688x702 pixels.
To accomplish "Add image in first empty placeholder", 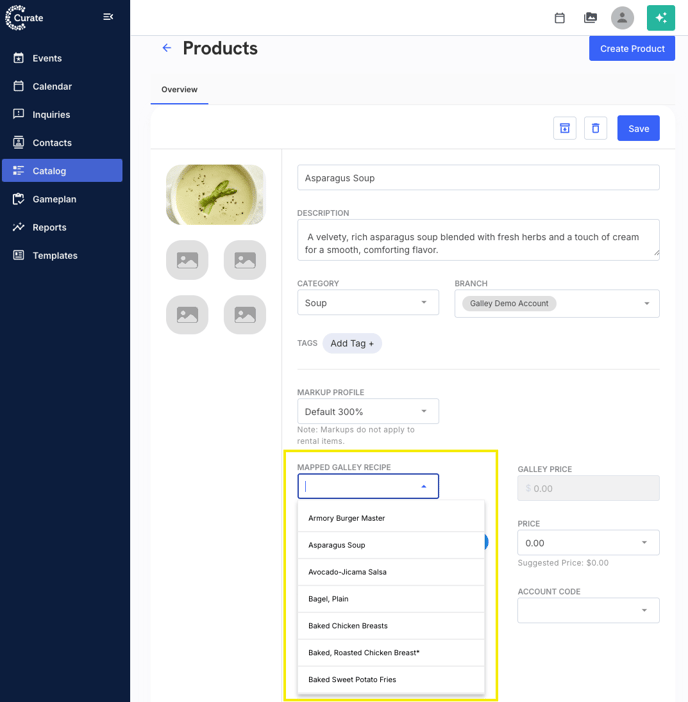I will point(187,260).
